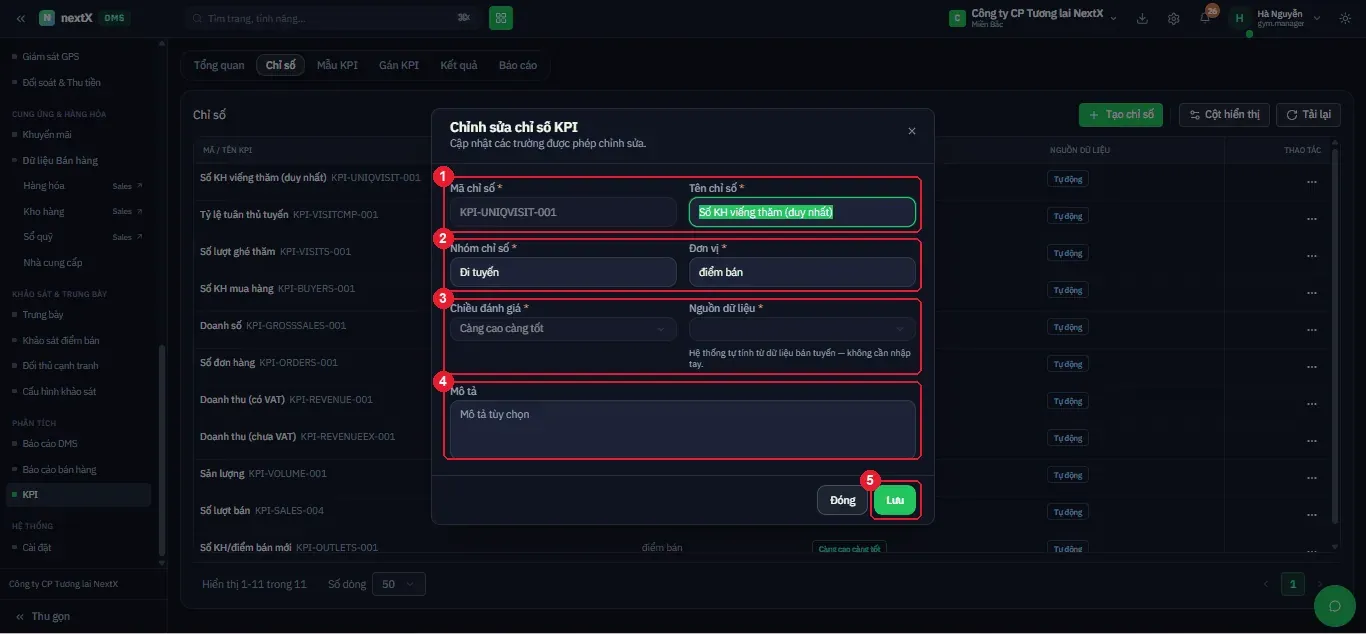The image size is (1366, 634).
Task: Open Sổ quỹ Sales external link icon
Action: coord(139,237)
